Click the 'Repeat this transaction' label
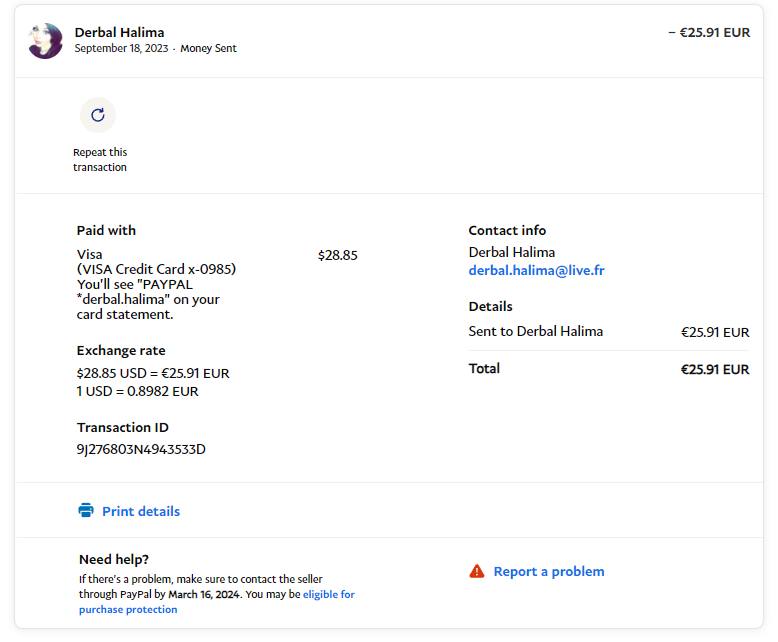Screen dimensions: 778x642 click(x=100, y=160)
